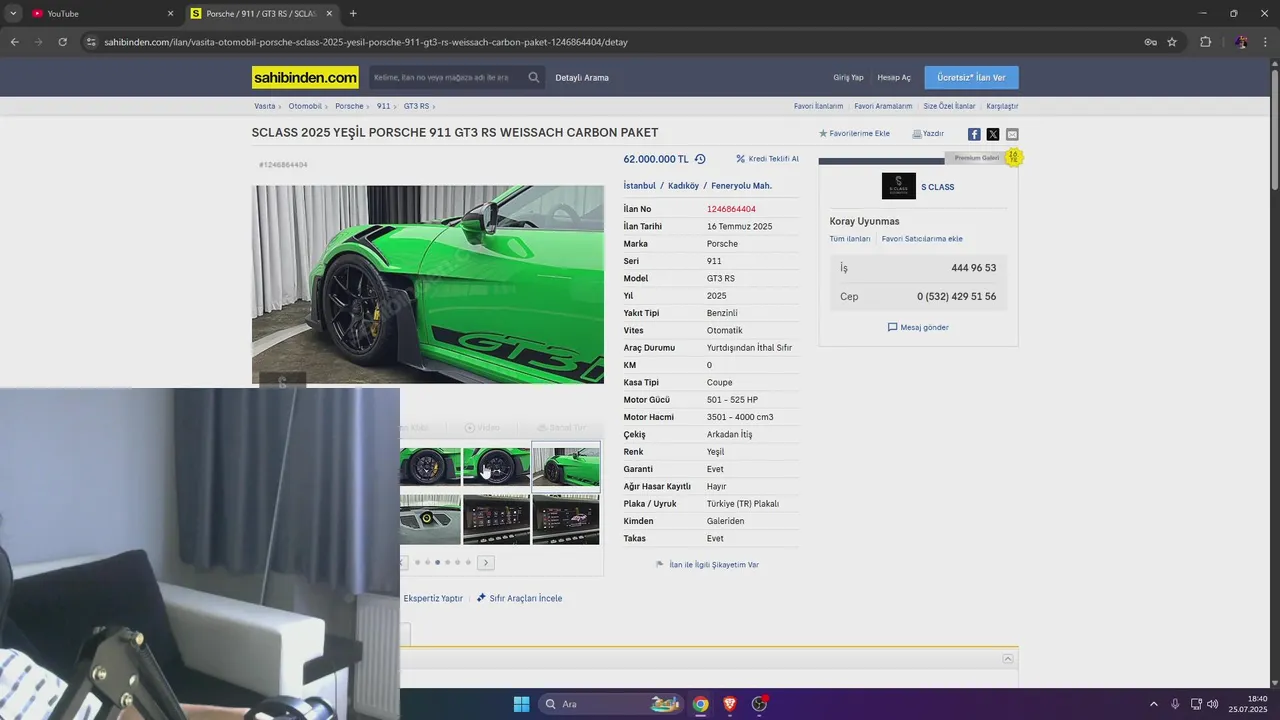Go to next thumbnail page arrow

486,563
